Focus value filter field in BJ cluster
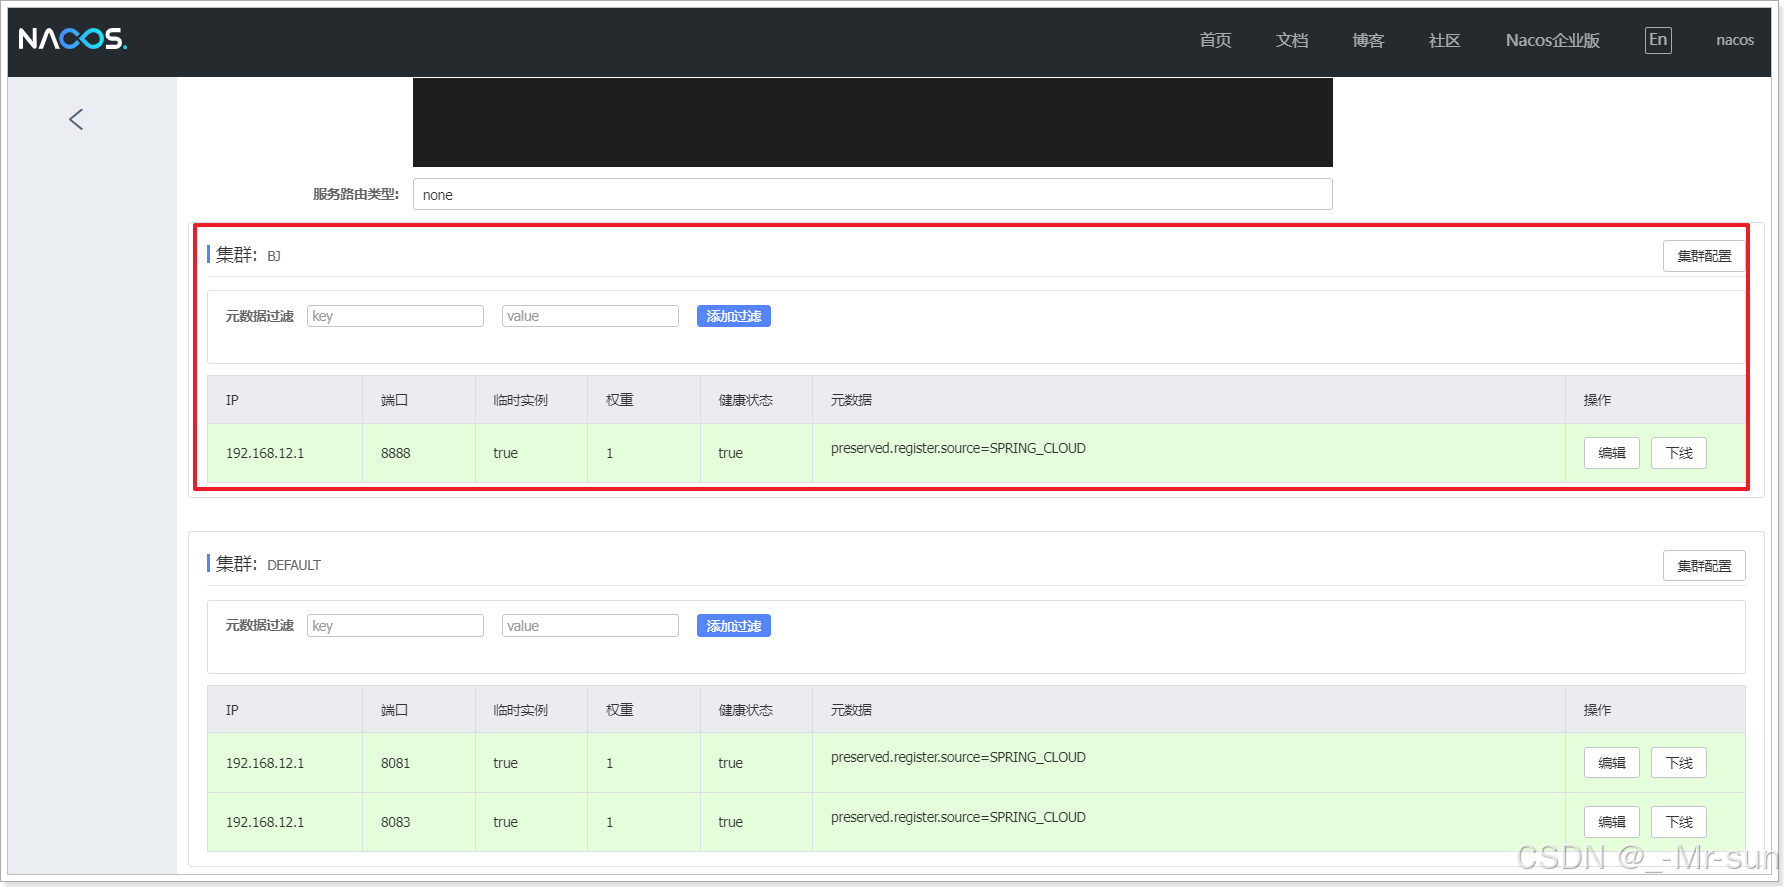This screenshot has width=1784, height=887. click(x=590, y=316)
